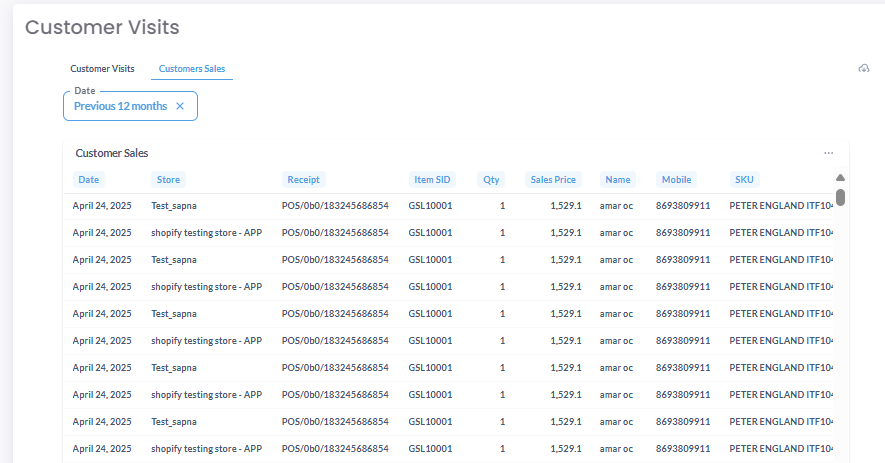This screenshot has height=463, width=885.
Task: Sort by the Store column header
Action: pos(168,180)
